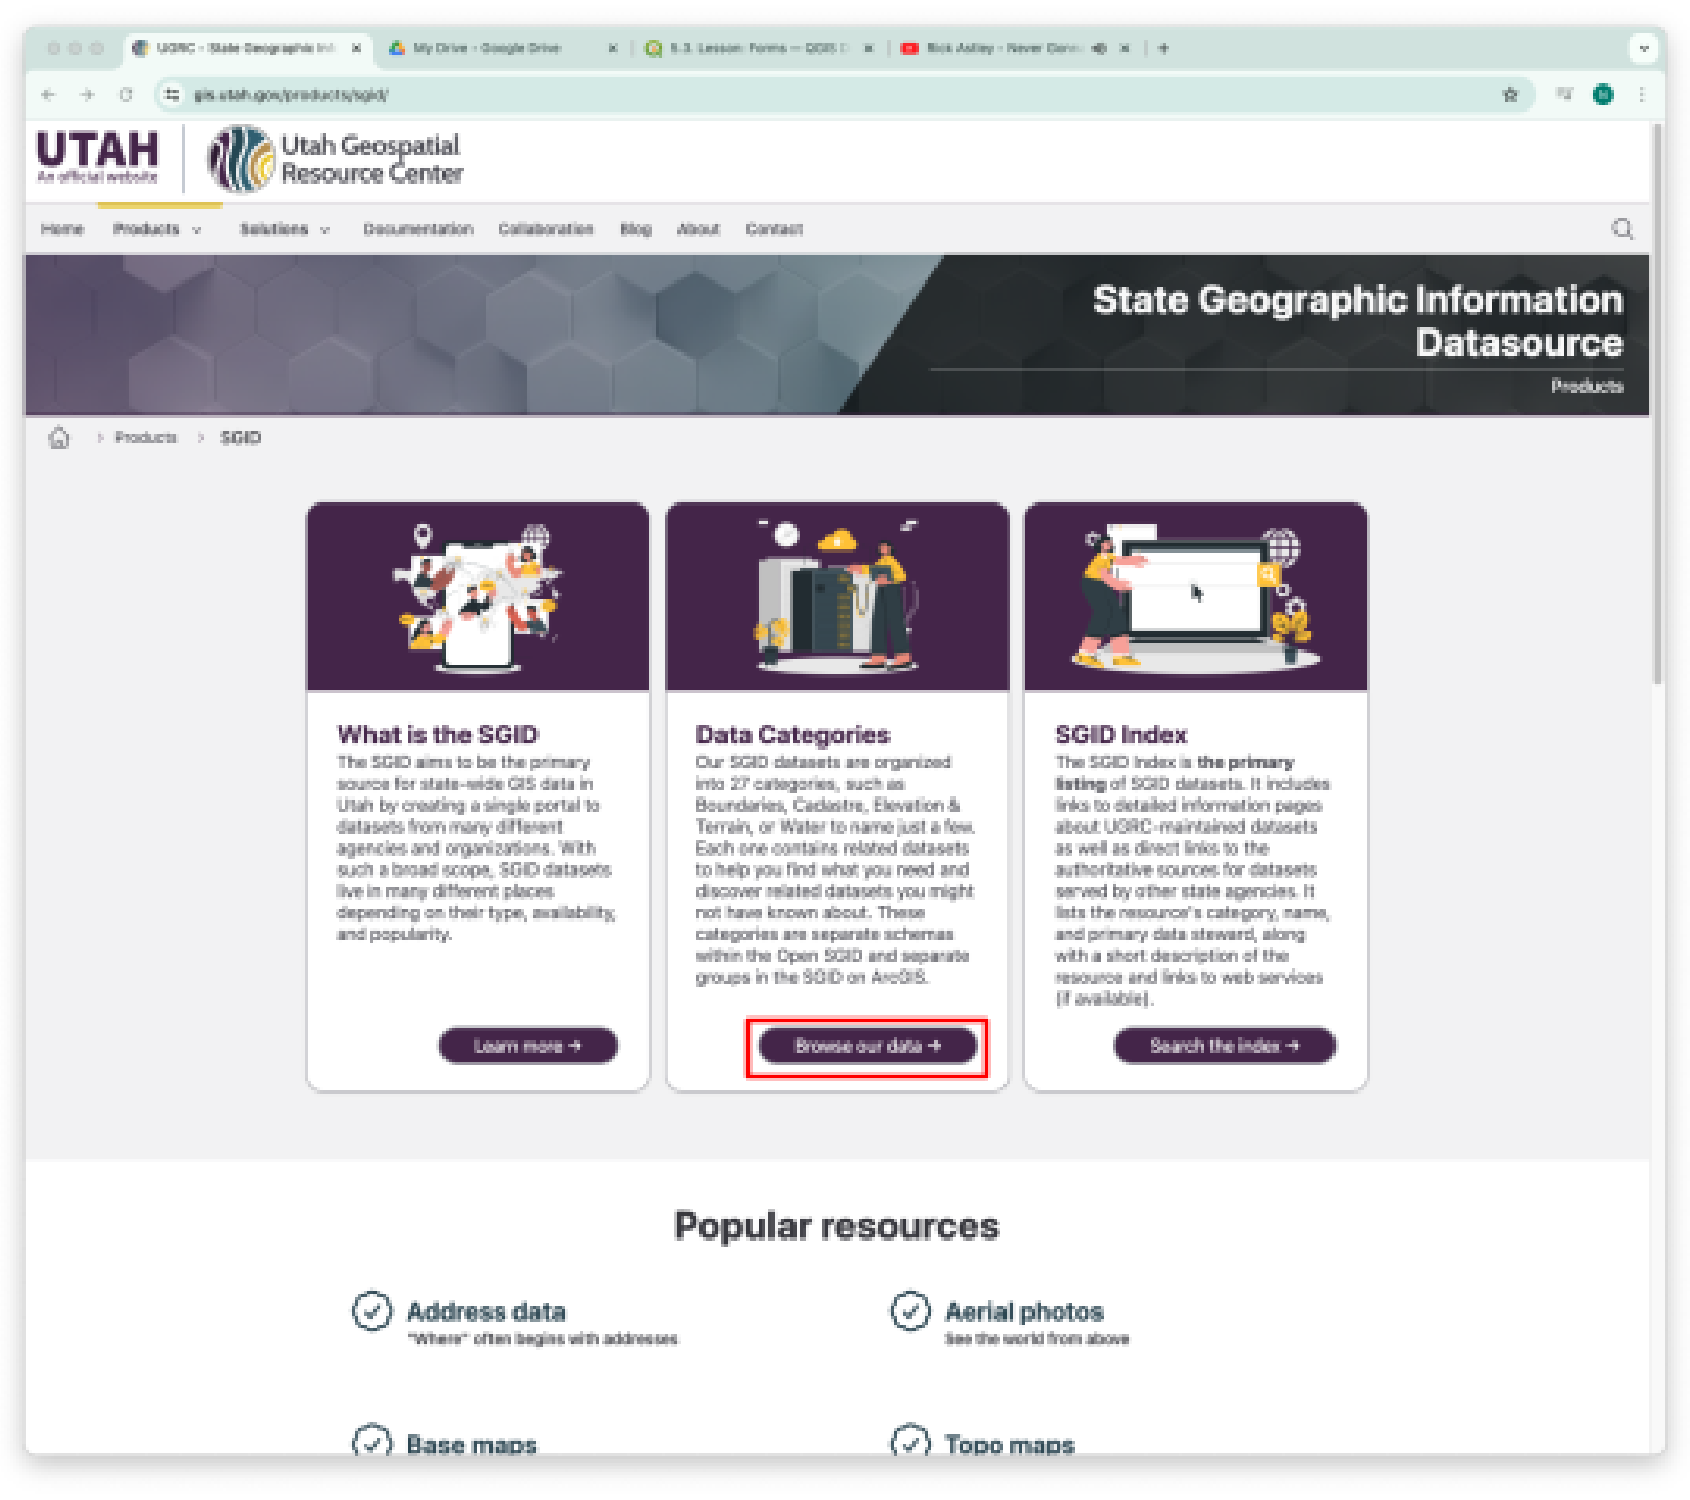Click the Utah Geospatial Resource Center logo

coord(335,159)
